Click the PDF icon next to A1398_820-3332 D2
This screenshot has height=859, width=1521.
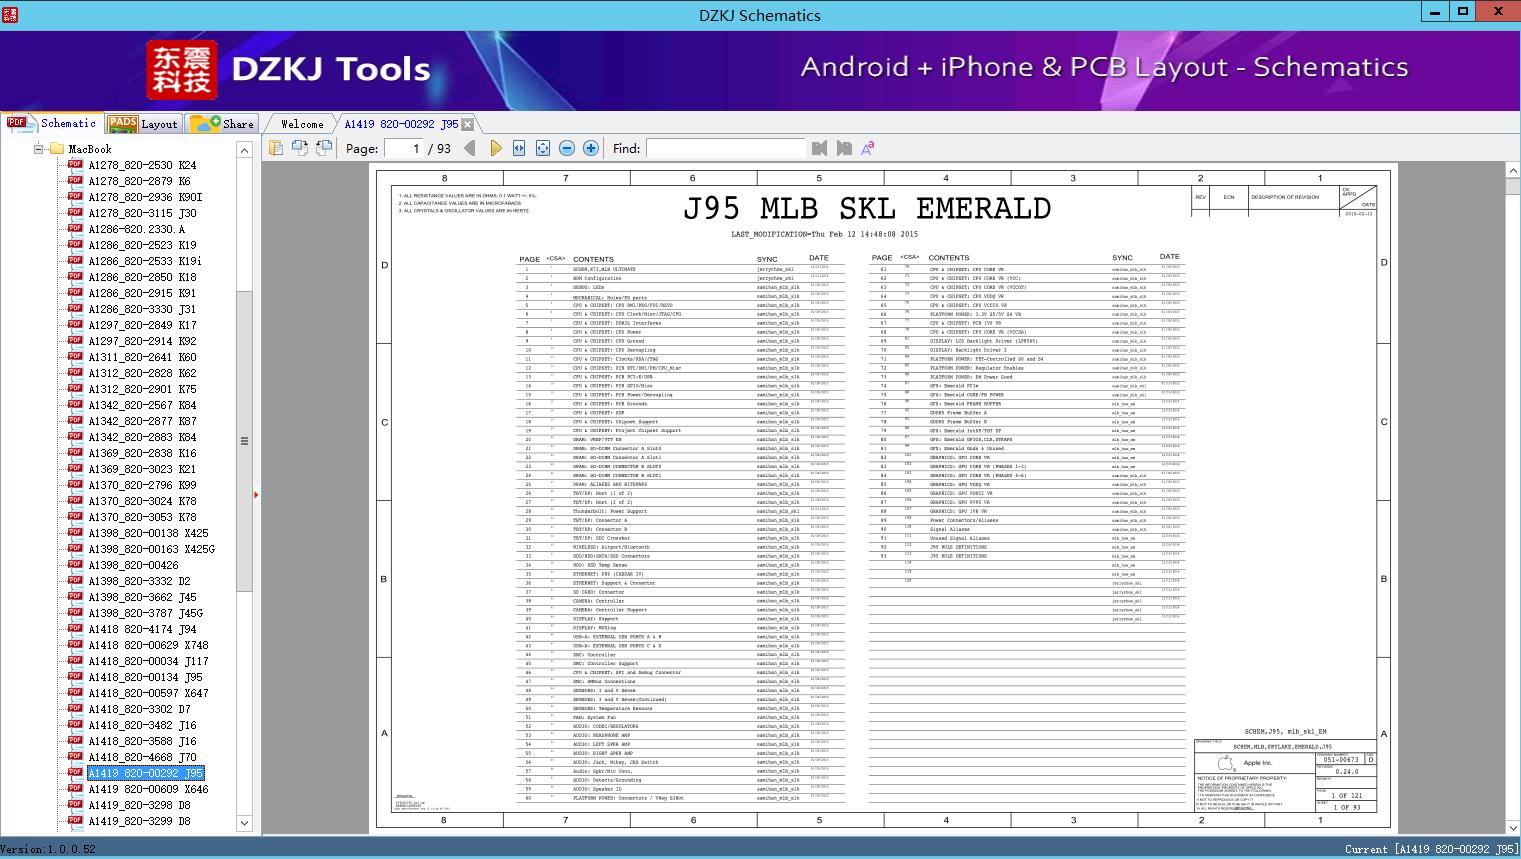click(75, 580)
